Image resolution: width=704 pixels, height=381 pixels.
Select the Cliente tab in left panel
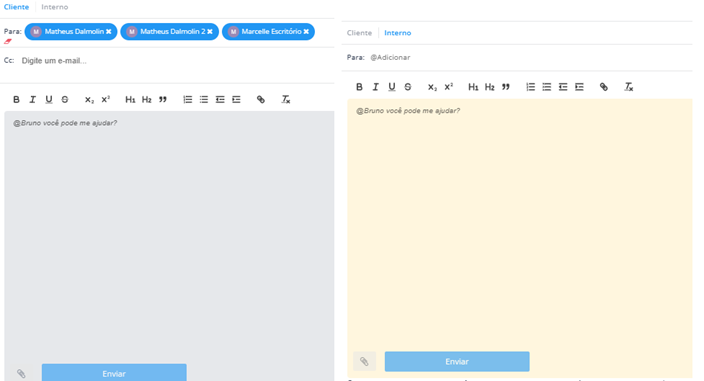pyautogui.click(x=16, y=7)
